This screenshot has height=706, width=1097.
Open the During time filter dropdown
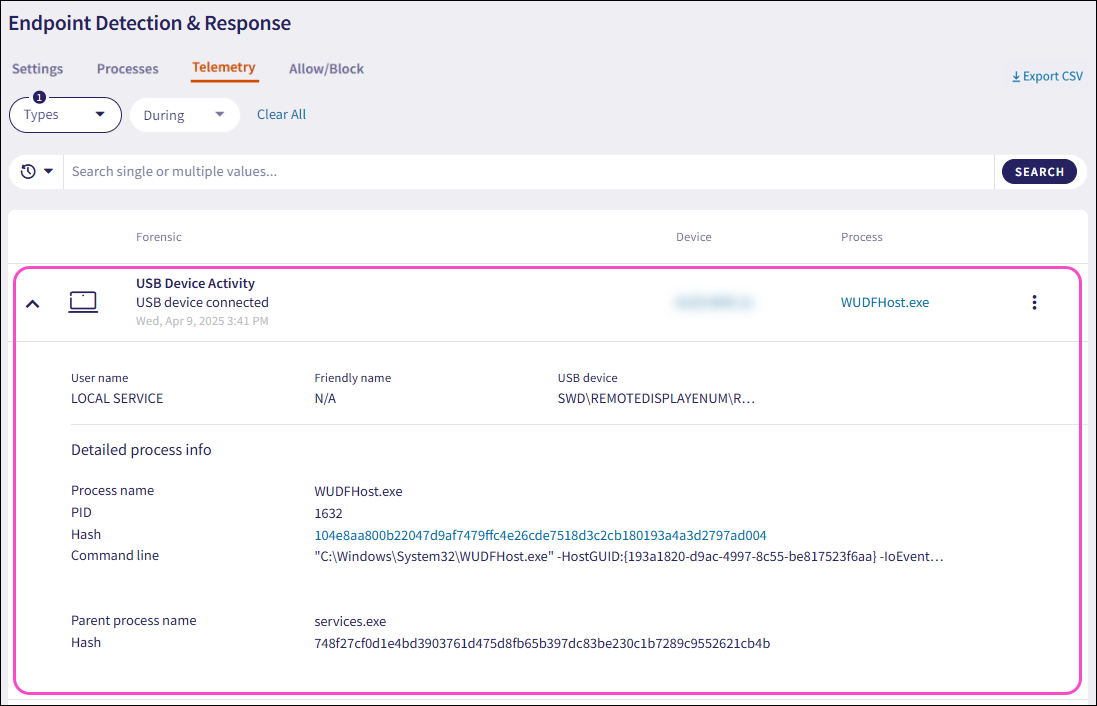[x=185, y=115]
